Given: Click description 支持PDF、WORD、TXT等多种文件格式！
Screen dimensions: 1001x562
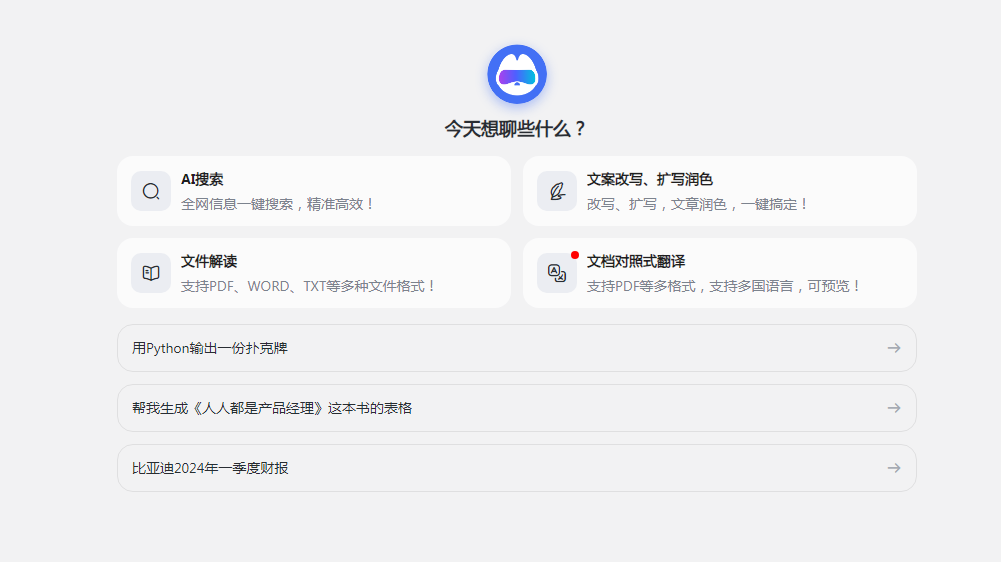Looking at the screenshot, I should [x=309, y=286].
